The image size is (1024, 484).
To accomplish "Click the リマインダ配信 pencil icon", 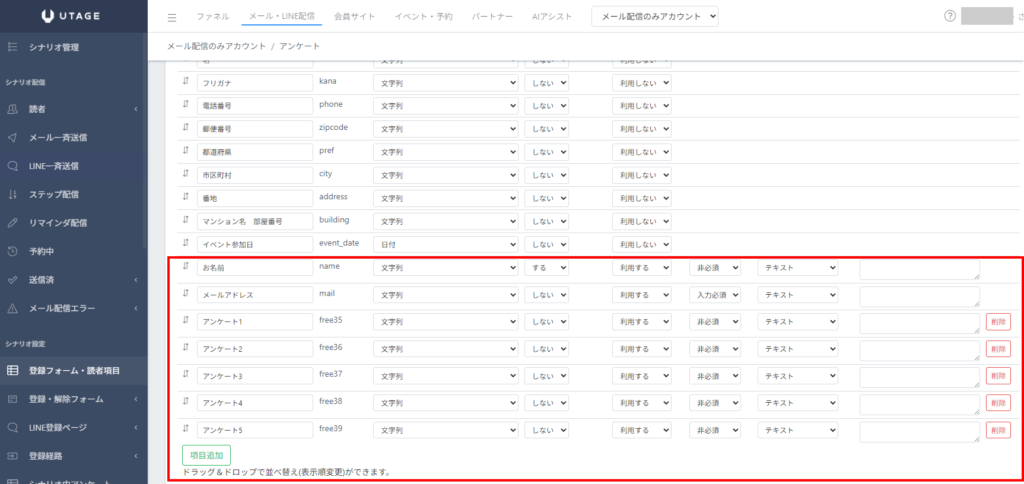I will pyautogui.click(x=12, y=223).
